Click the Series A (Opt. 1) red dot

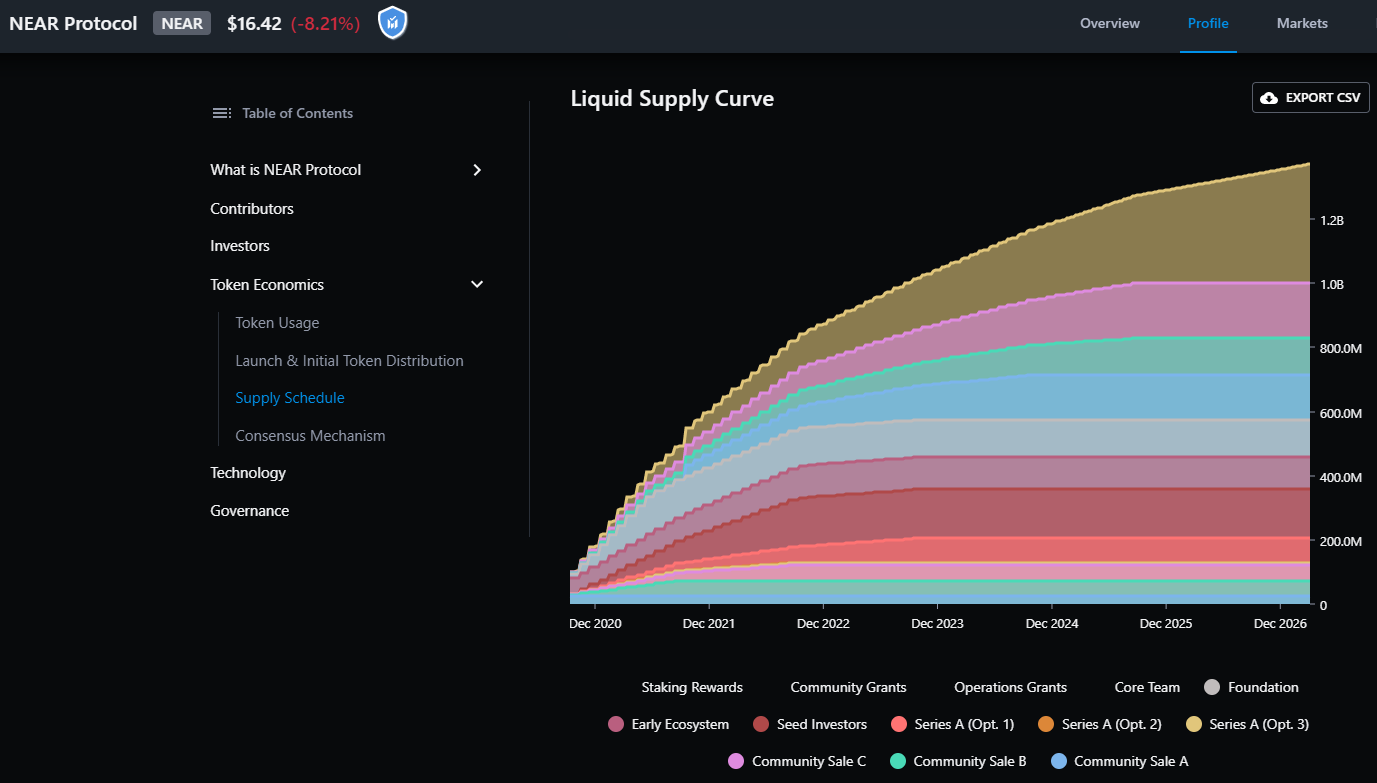898,724
